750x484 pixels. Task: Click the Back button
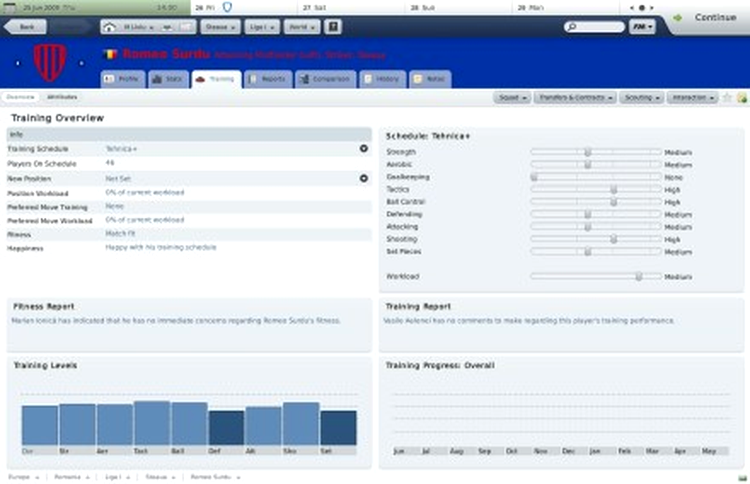(25, 27)
